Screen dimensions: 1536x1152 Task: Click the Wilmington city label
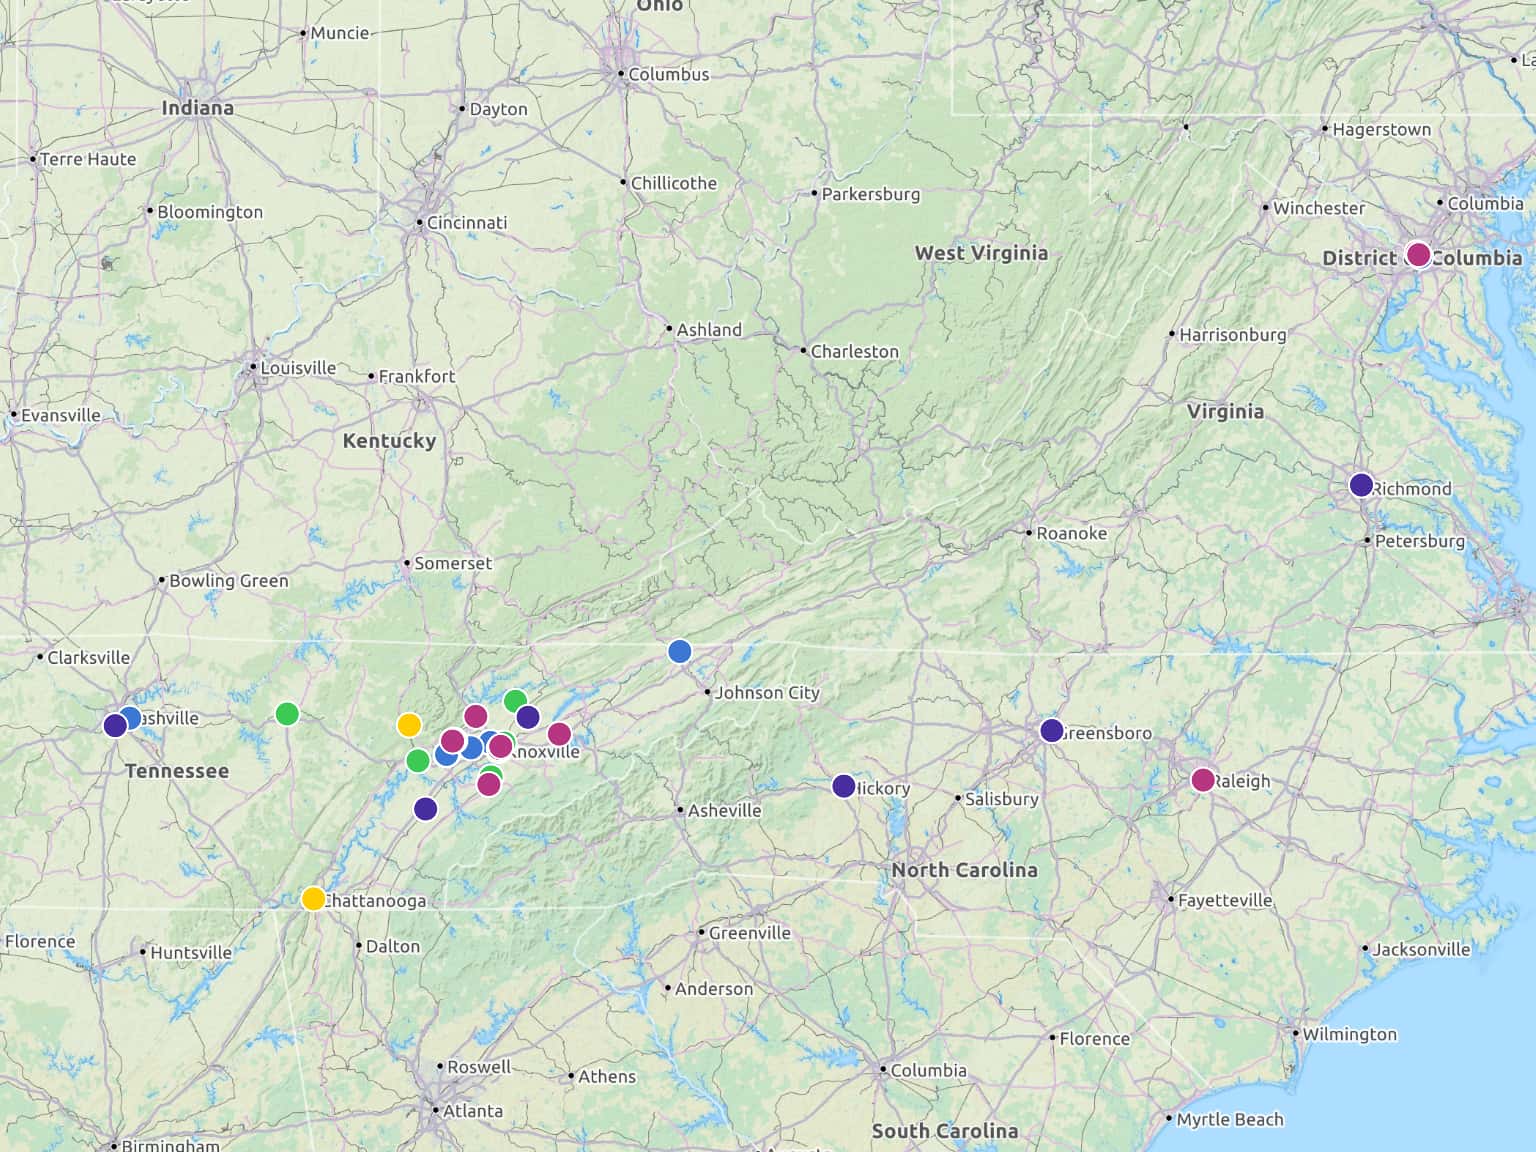1349,1034
